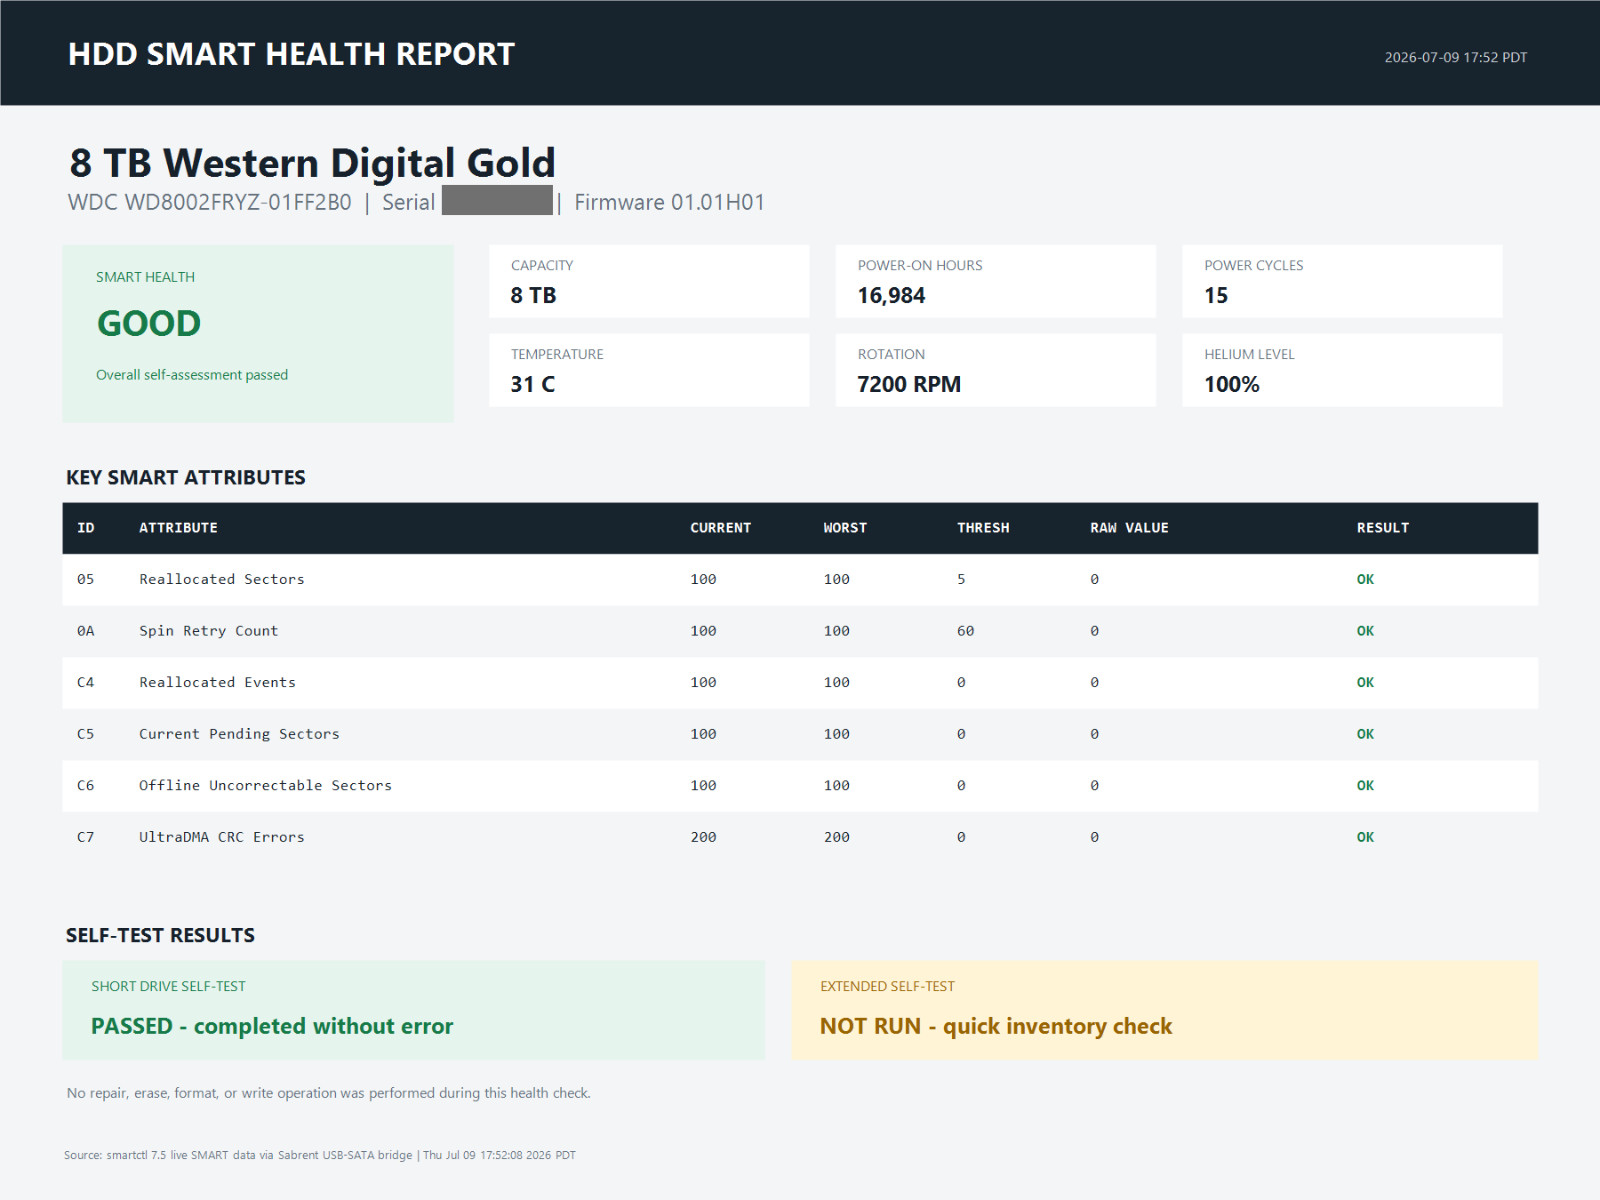Click the OK result for UltraDMA CRC Errors
Image resolution: width=1600 pixels, height=1200 pixels.
[x=1365, y=837]
